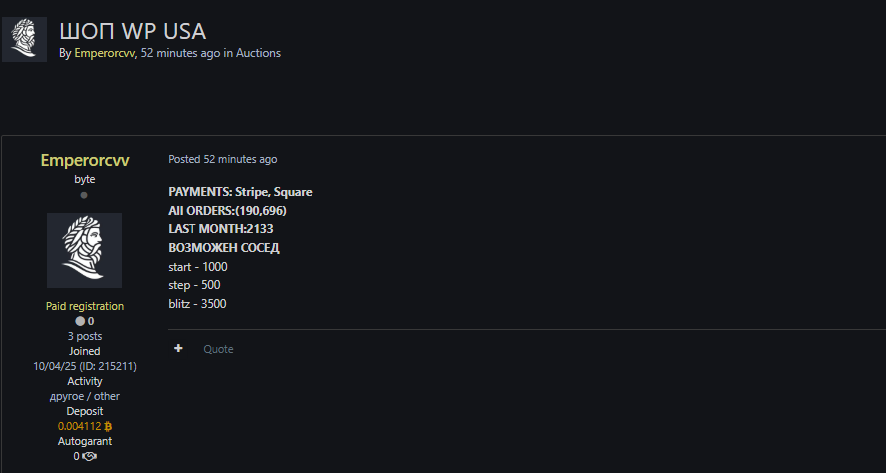Click the thread title "ШОП WP USA"
The height and width of the screenshot is (473, 886).
coord(132,31)
